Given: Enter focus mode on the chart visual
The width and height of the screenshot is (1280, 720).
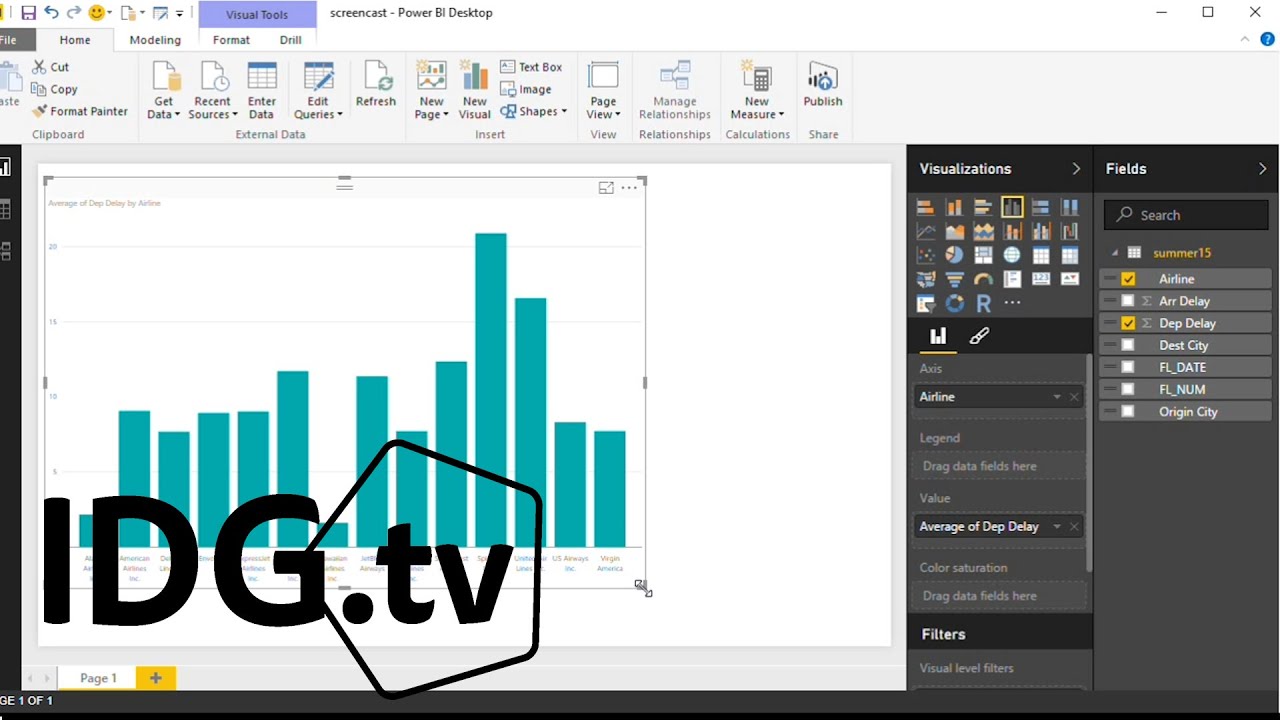Looking at the screenshot, I should [x=606, y=187].
